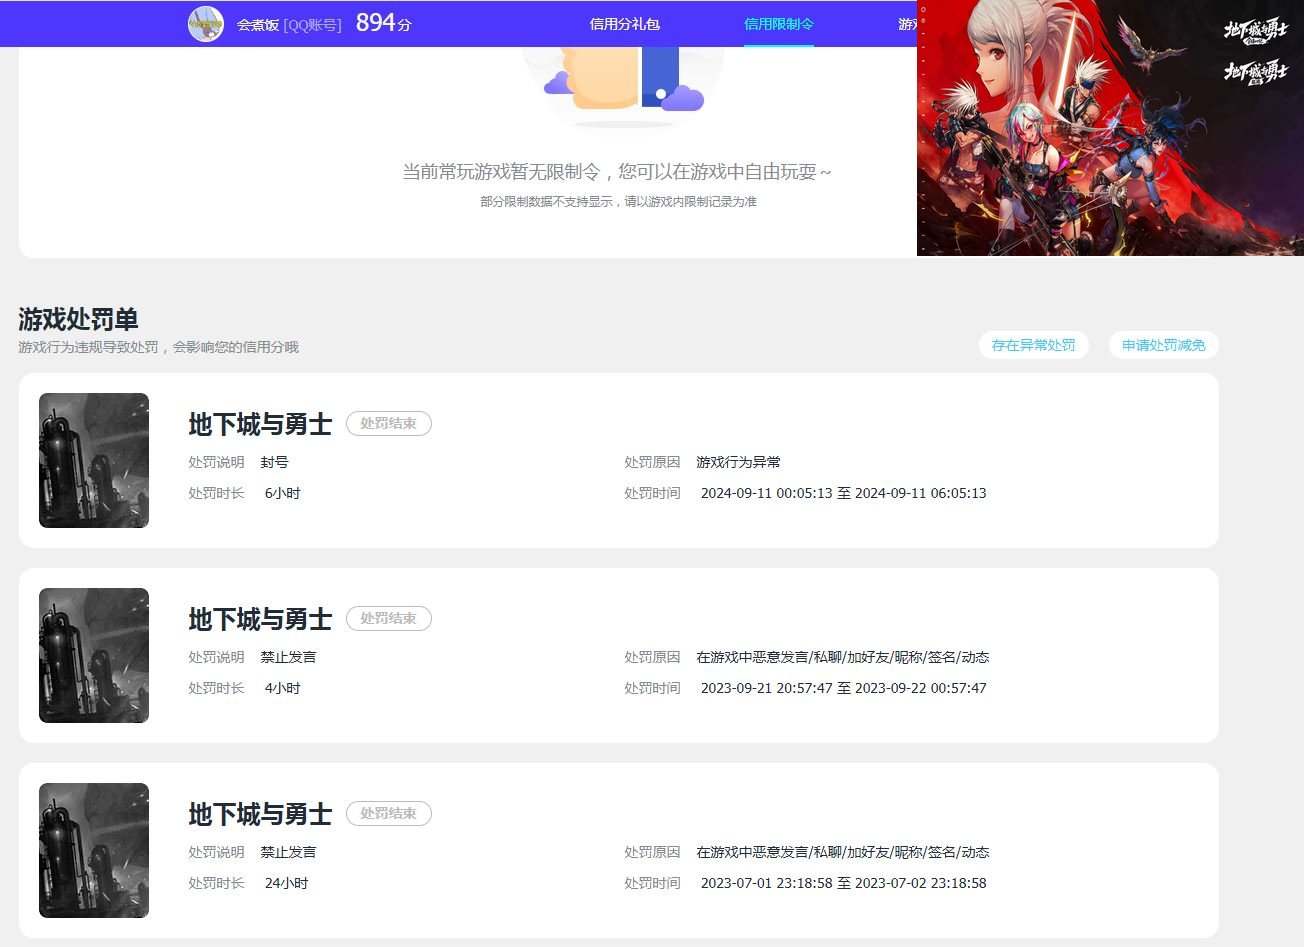Click the game thumbnail in the 6小时 punishment card
Screen dimensions: 1304x947
tap(94, 460)
